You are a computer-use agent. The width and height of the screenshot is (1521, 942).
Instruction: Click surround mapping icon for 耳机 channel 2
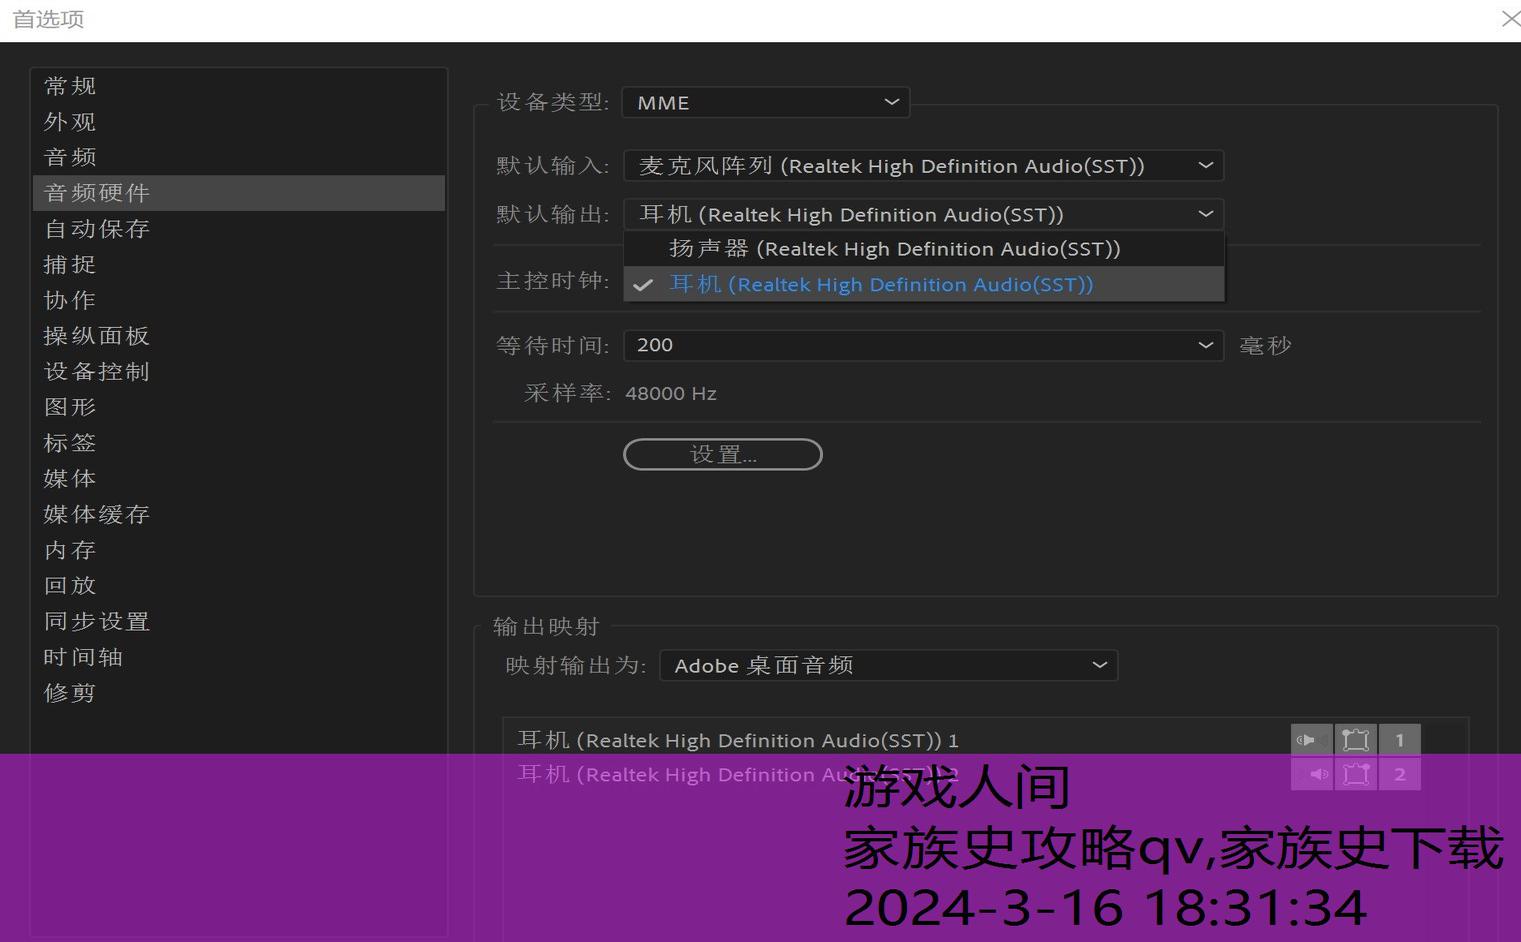pos(1356,774)
